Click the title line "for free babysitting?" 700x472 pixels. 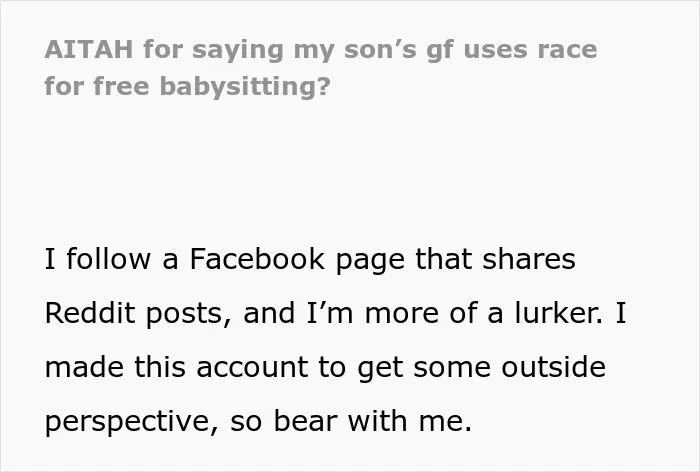coord(188,86)
